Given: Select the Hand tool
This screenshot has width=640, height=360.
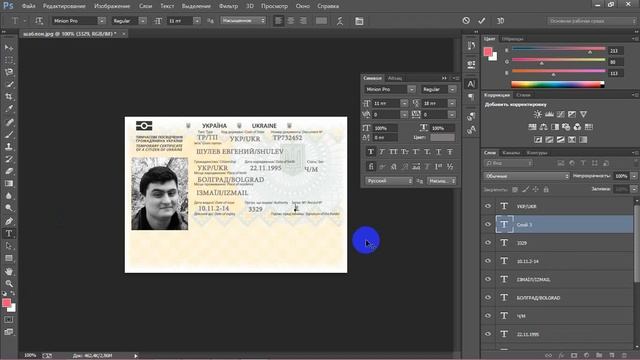Looking at the screenshot, I should [9, 271].
